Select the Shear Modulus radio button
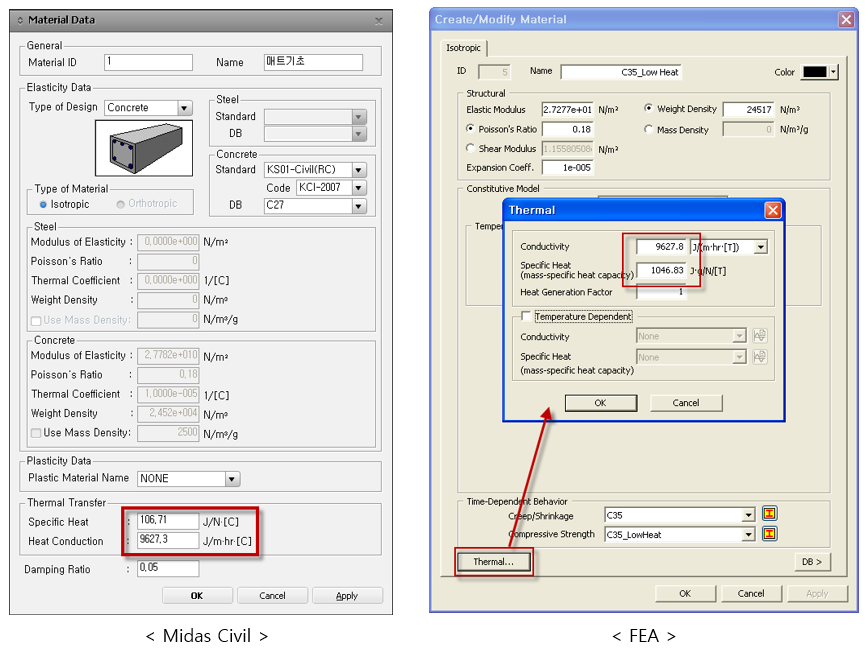Viewport: 865px width, 652px height. pos(470,148)
